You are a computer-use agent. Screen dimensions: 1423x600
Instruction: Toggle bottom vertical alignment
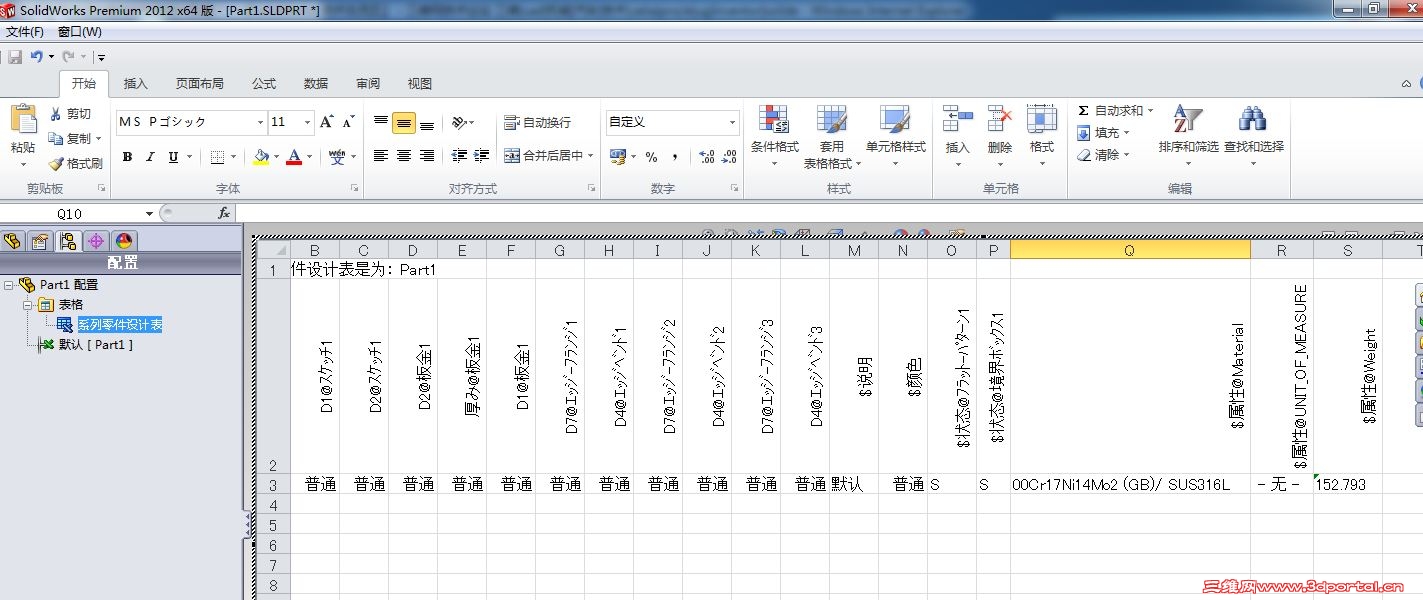[x=427, y=122]
